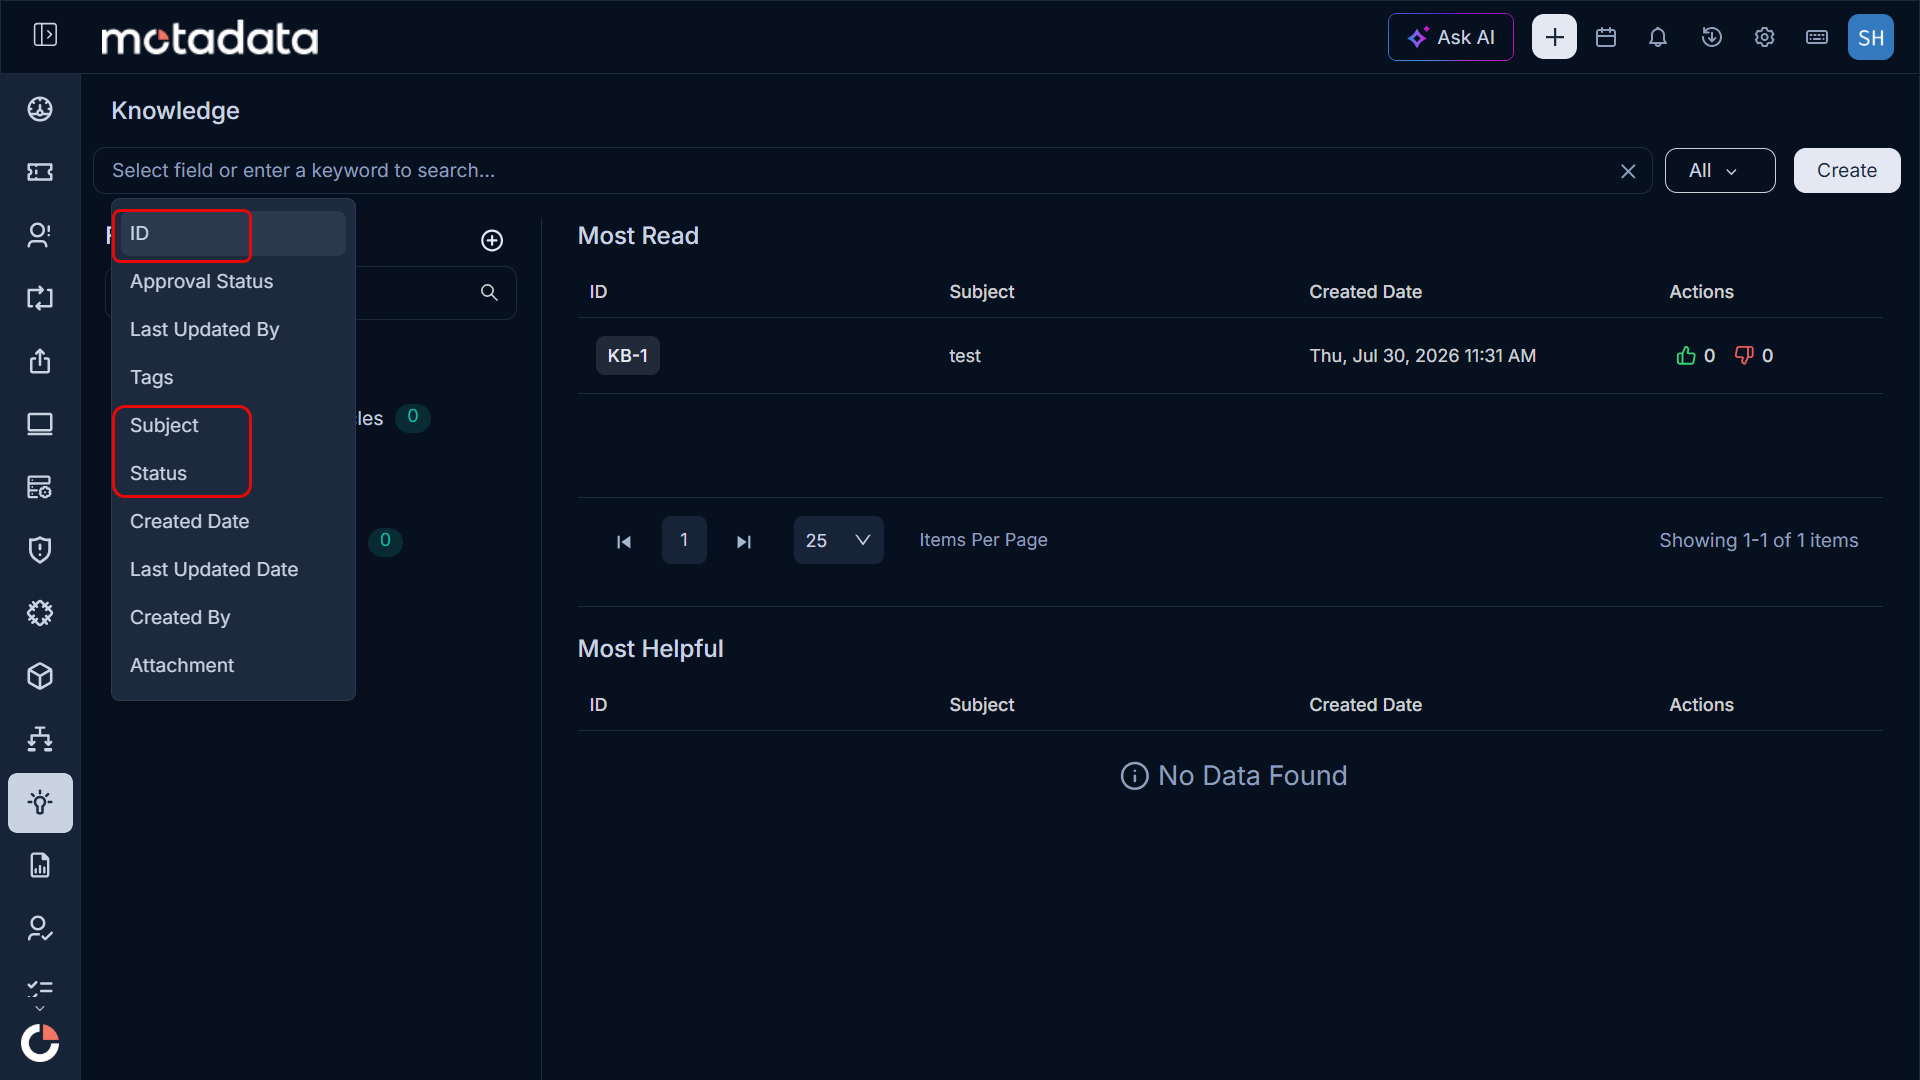Choose Subject in the field dropdown
This screenshot has width=1920, height=1080.
pos(233,425)
